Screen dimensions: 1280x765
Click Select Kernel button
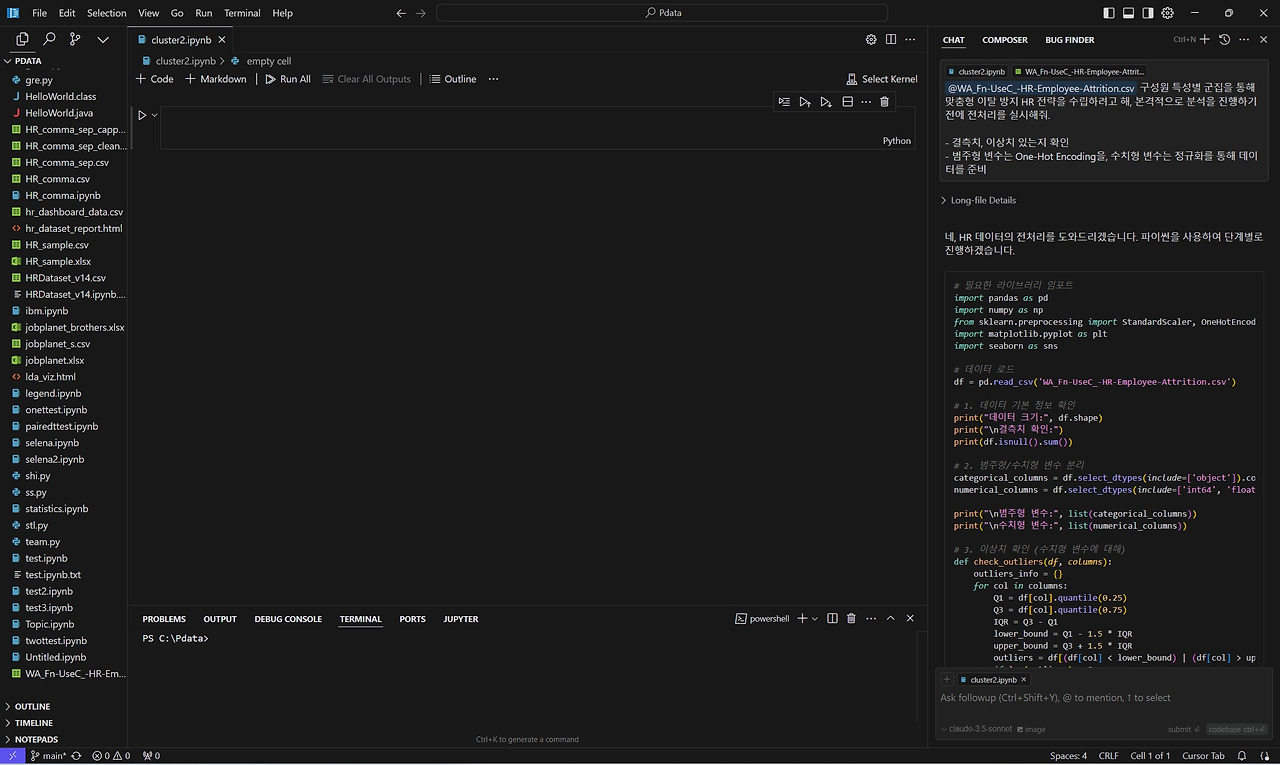(x=882, y=79)
